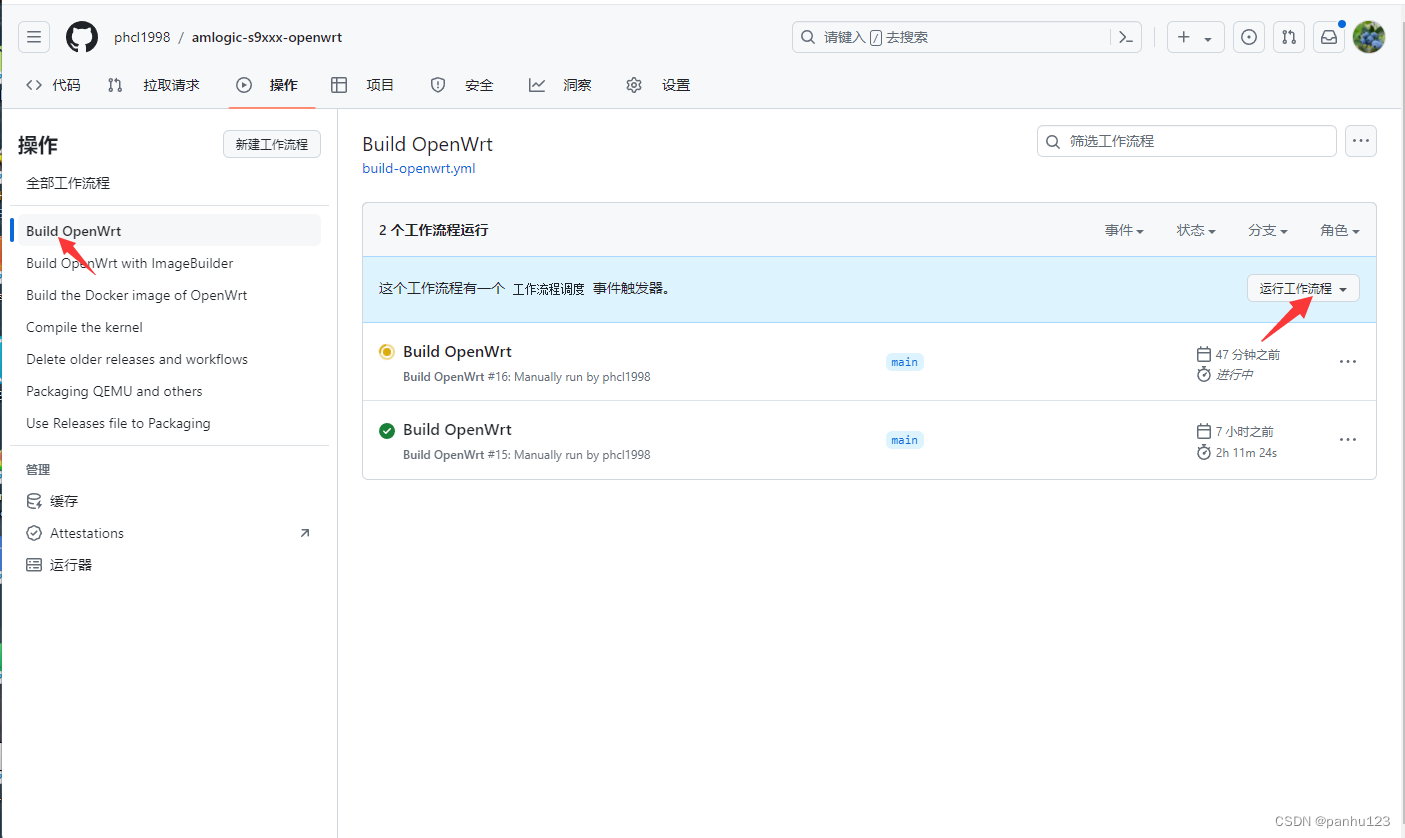1405x838 pixels.
Task: Open the amlogic-s9xxx-openwrt repository link
Action: [x=267, y=37]
